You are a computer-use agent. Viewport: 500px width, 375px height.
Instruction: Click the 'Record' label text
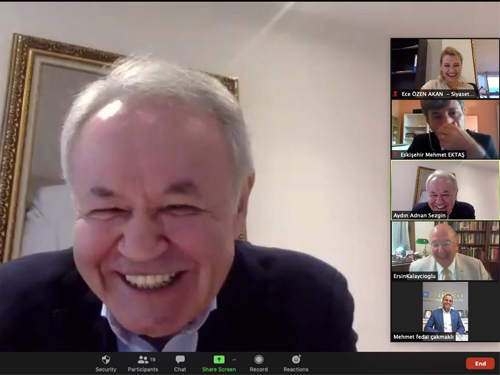point(259,369)
